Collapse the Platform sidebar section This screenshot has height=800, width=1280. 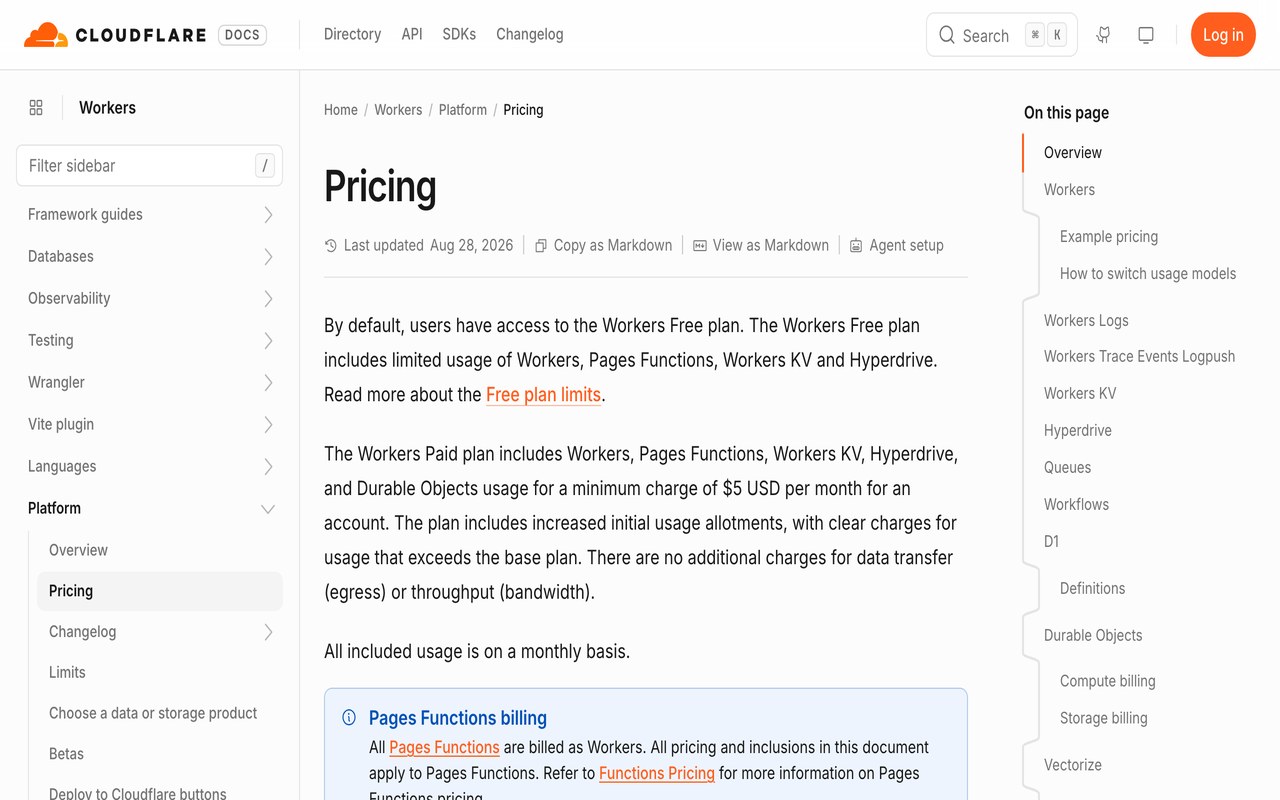click(x=150, y=509)
